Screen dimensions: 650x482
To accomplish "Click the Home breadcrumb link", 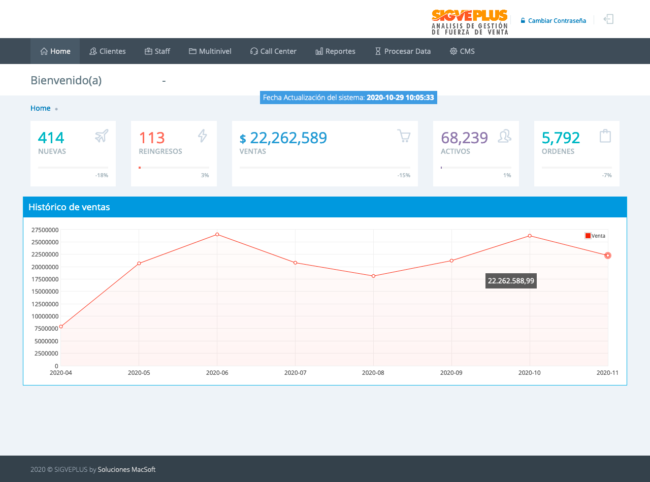I will pyautogui.click(x=40, y=108).
